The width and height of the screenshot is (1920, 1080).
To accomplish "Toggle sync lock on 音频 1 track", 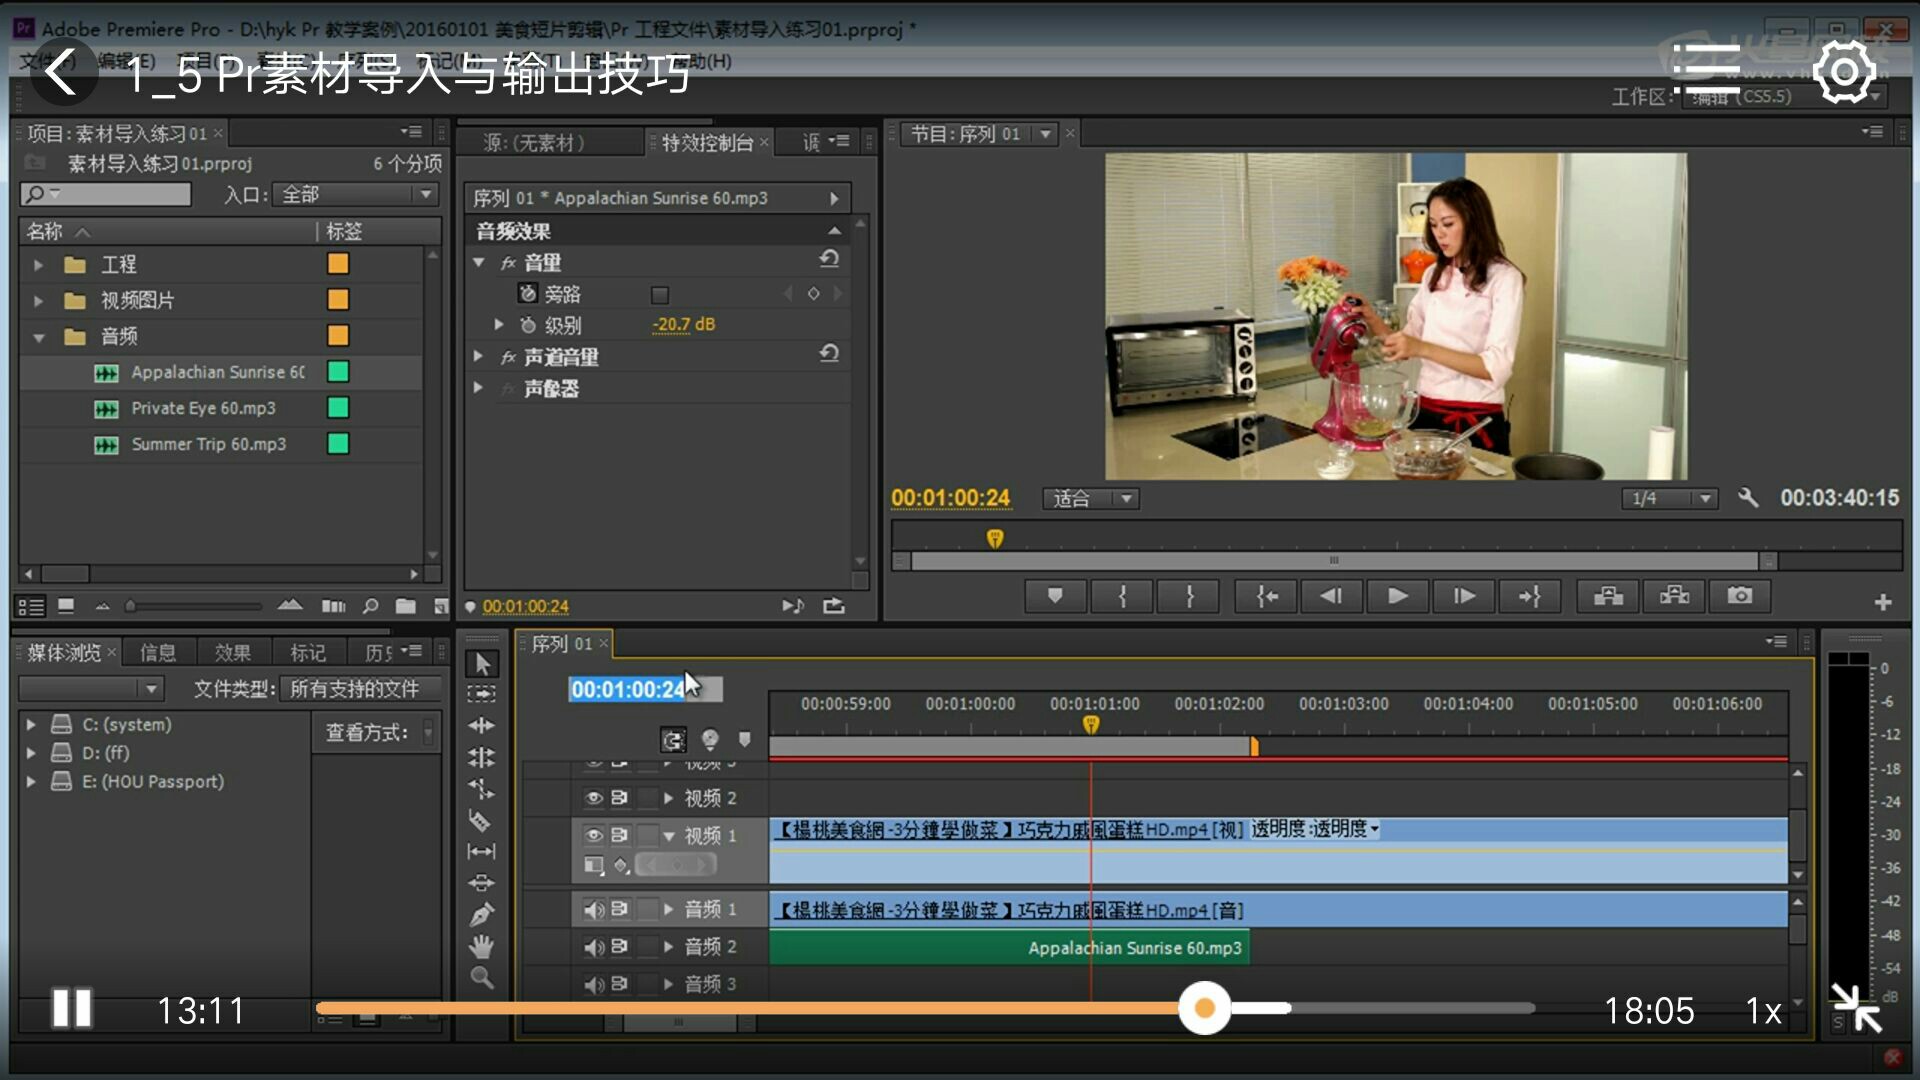I will click(x=620, y=909).
